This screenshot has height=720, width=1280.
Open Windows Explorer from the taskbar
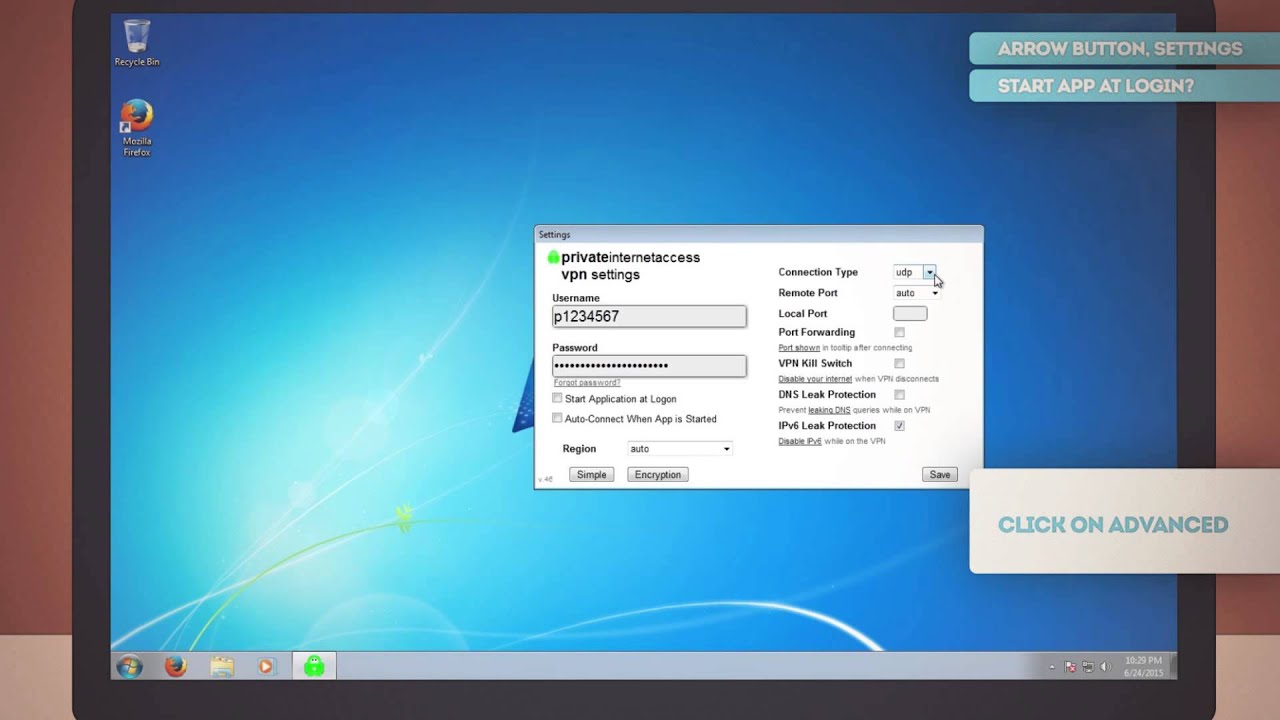[x=222, y=666]
